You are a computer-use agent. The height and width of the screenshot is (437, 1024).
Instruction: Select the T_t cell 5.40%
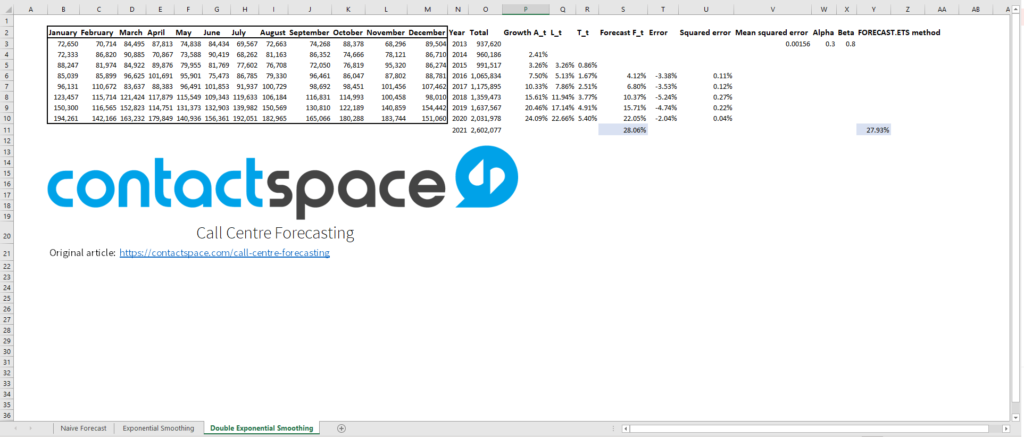pos(587,118)
